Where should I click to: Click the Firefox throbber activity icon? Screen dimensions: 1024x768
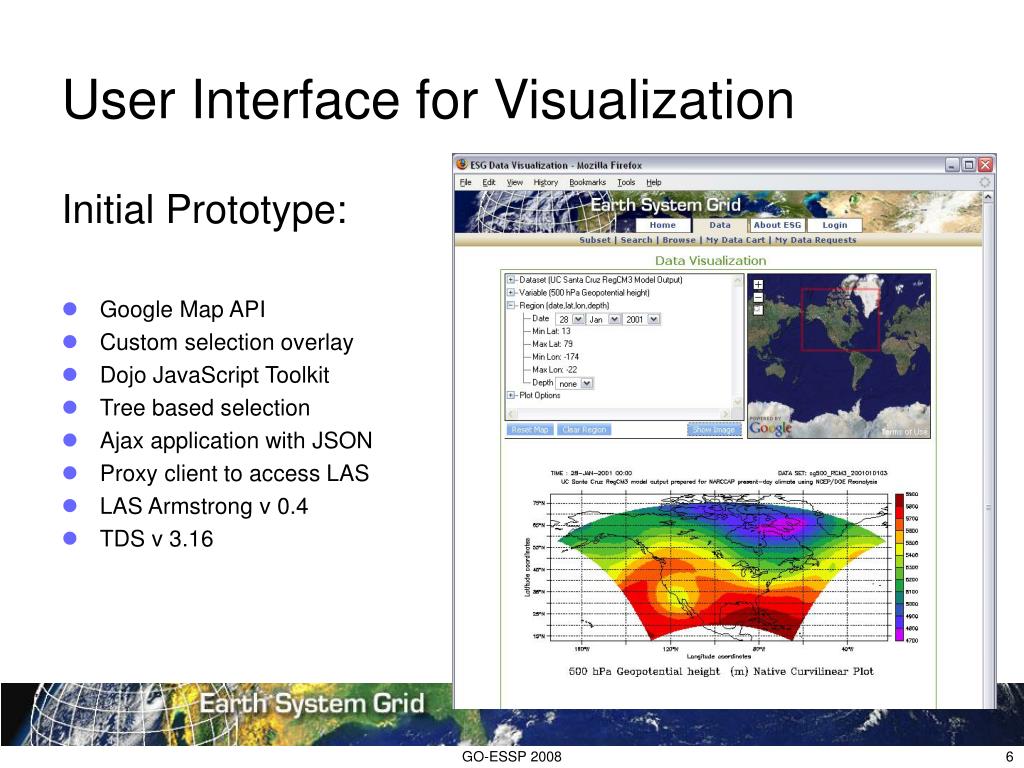click(984, 182)
